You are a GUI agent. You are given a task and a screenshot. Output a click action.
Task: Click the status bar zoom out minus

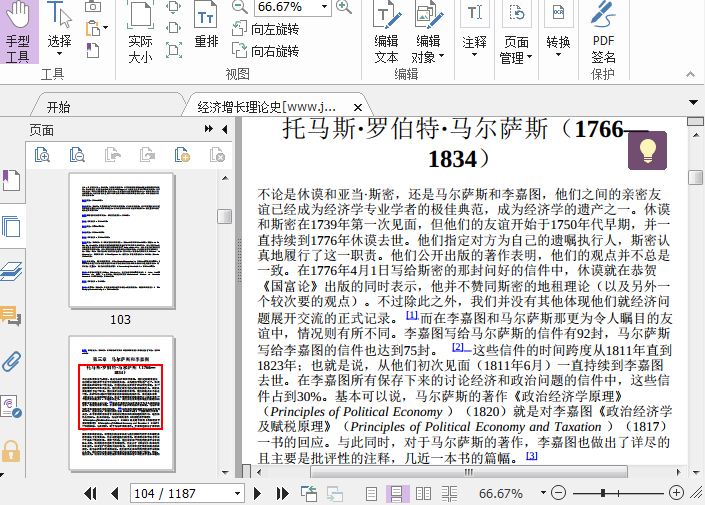pyautogui.click(x=558, y=493)
